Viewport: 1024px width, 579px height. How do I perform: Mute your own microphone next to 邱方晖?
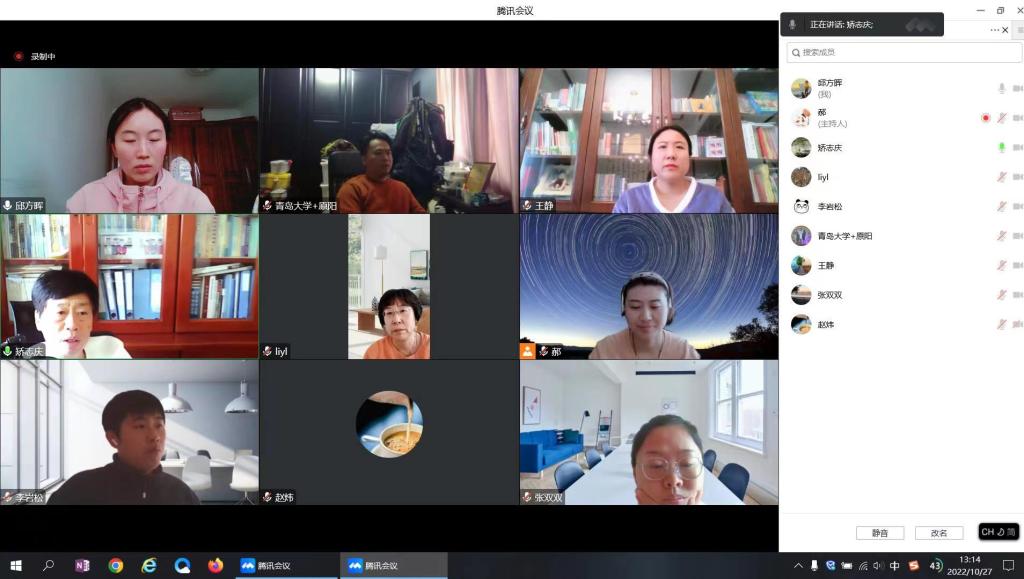point(1000,87)
